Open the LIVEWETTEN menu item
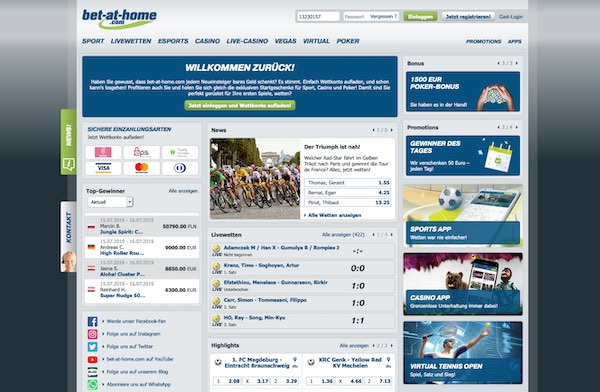600x392 pixels. tap(131, 41)
